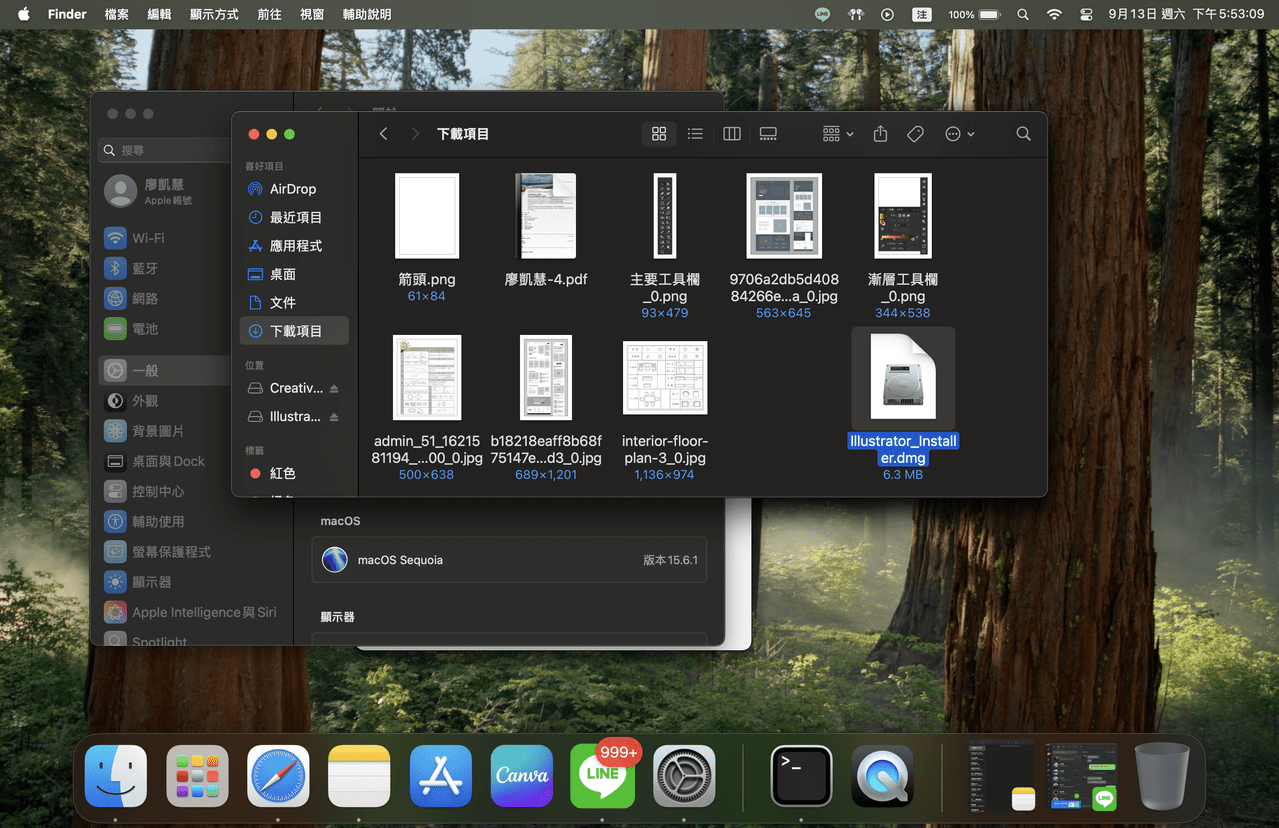
Task: Open the 編輯 menu in menu bar
Action: [x=159, y=15]
